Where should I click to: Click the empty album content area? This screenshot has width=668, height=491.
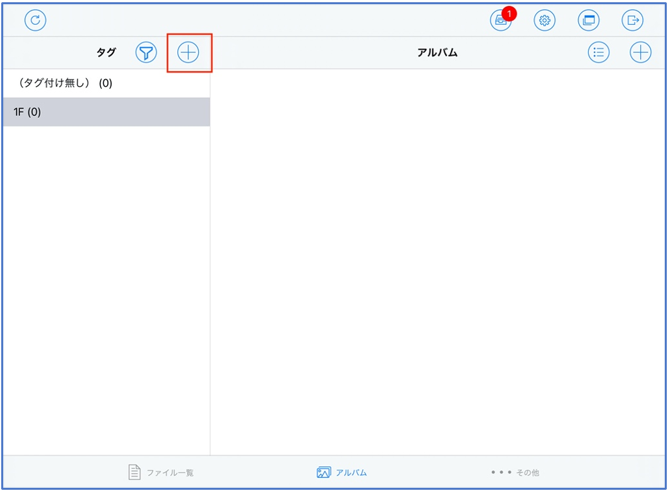click(x=438, y=260)
